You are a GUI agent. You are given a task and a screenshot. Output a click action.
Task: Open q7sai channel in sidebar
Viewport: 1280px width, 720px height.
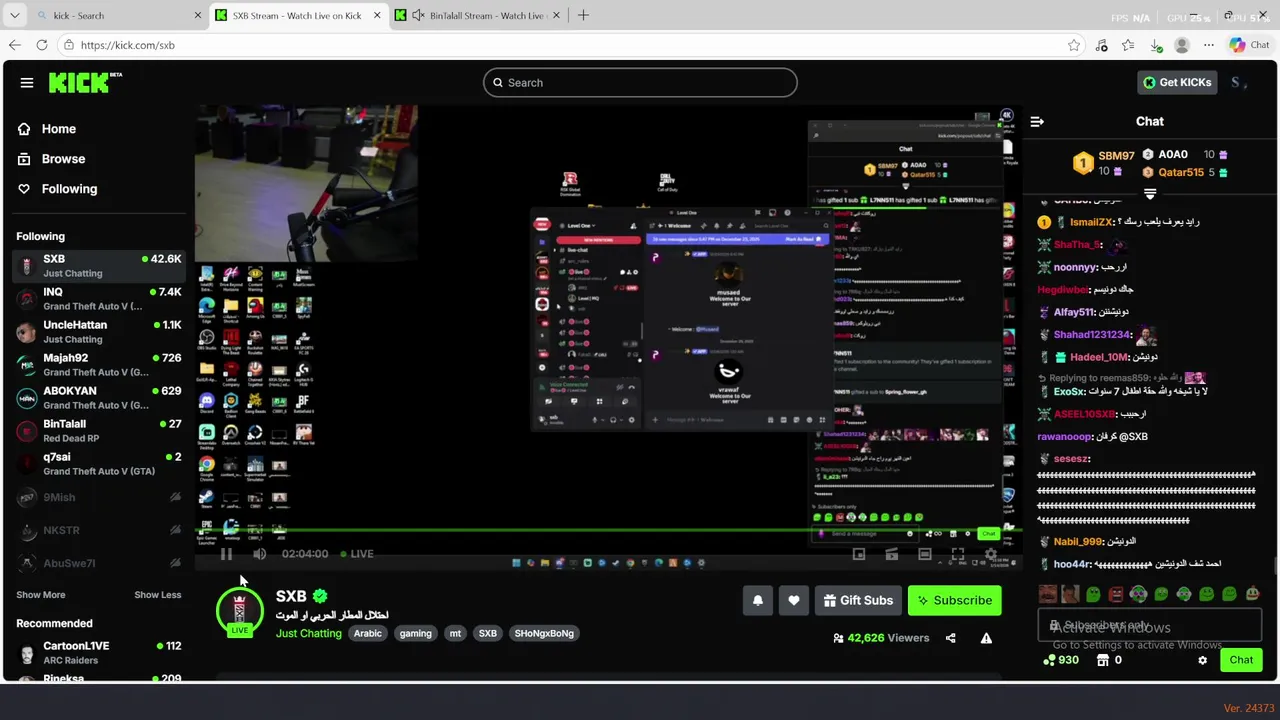coord(98,464)
